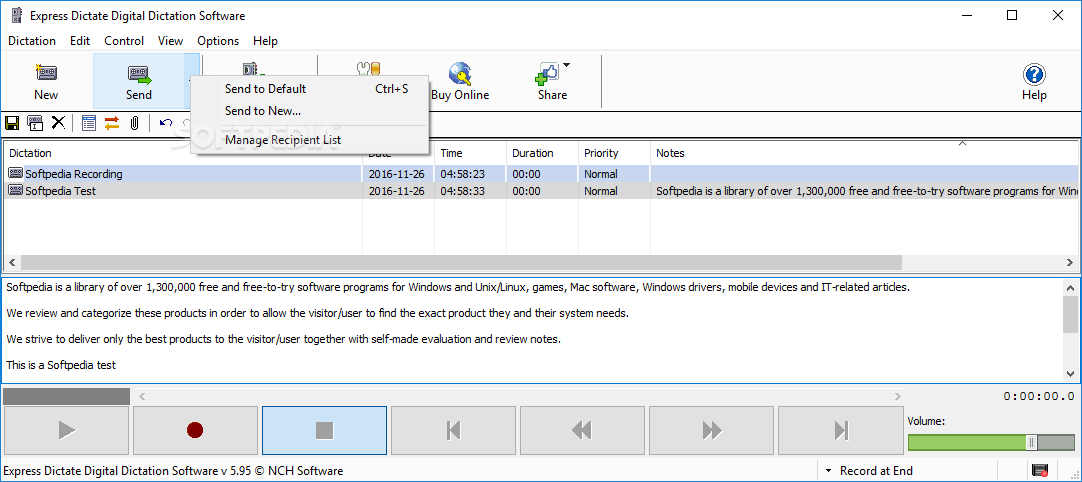The width and height of the screenshot is (1082, 482).
Task: Click the paperclip attach file icon
Action: (135, 123)
